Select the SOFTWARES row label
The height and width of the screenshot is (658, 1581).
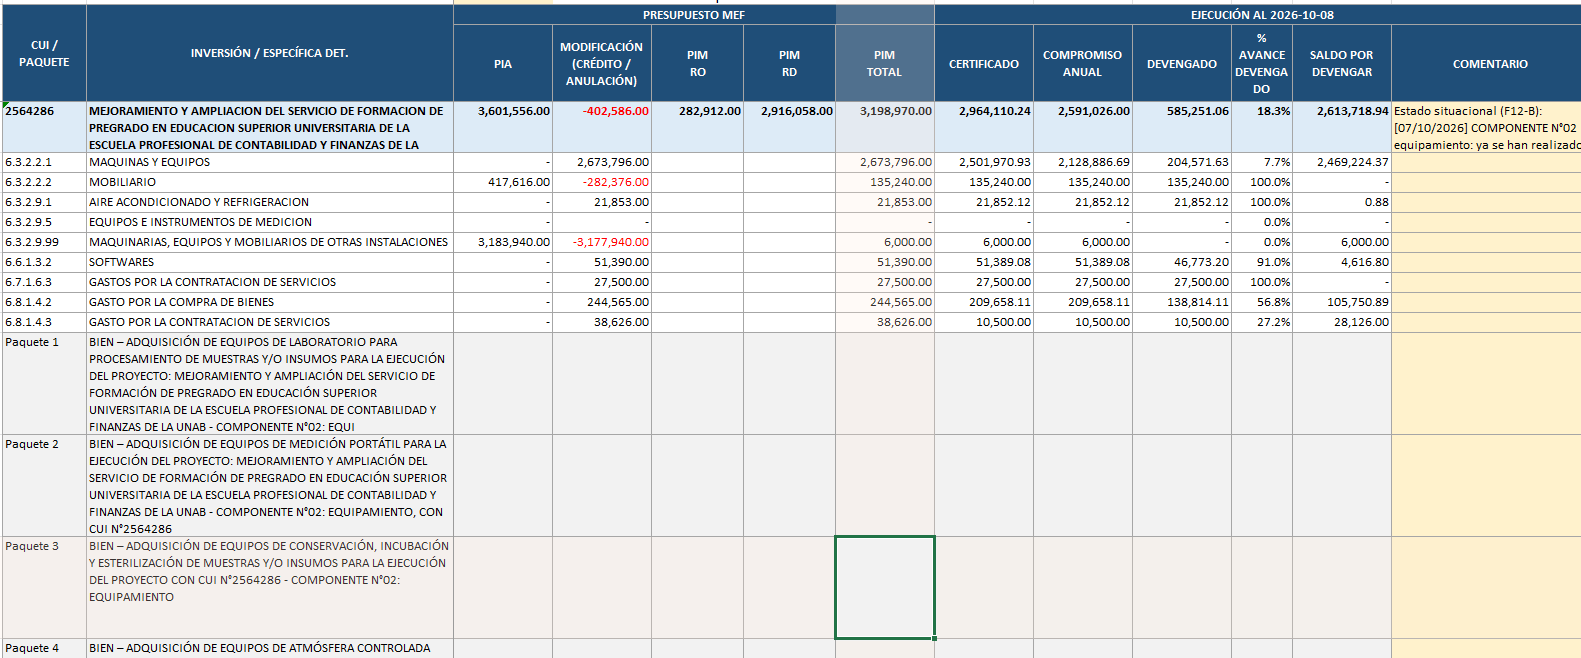270,262
